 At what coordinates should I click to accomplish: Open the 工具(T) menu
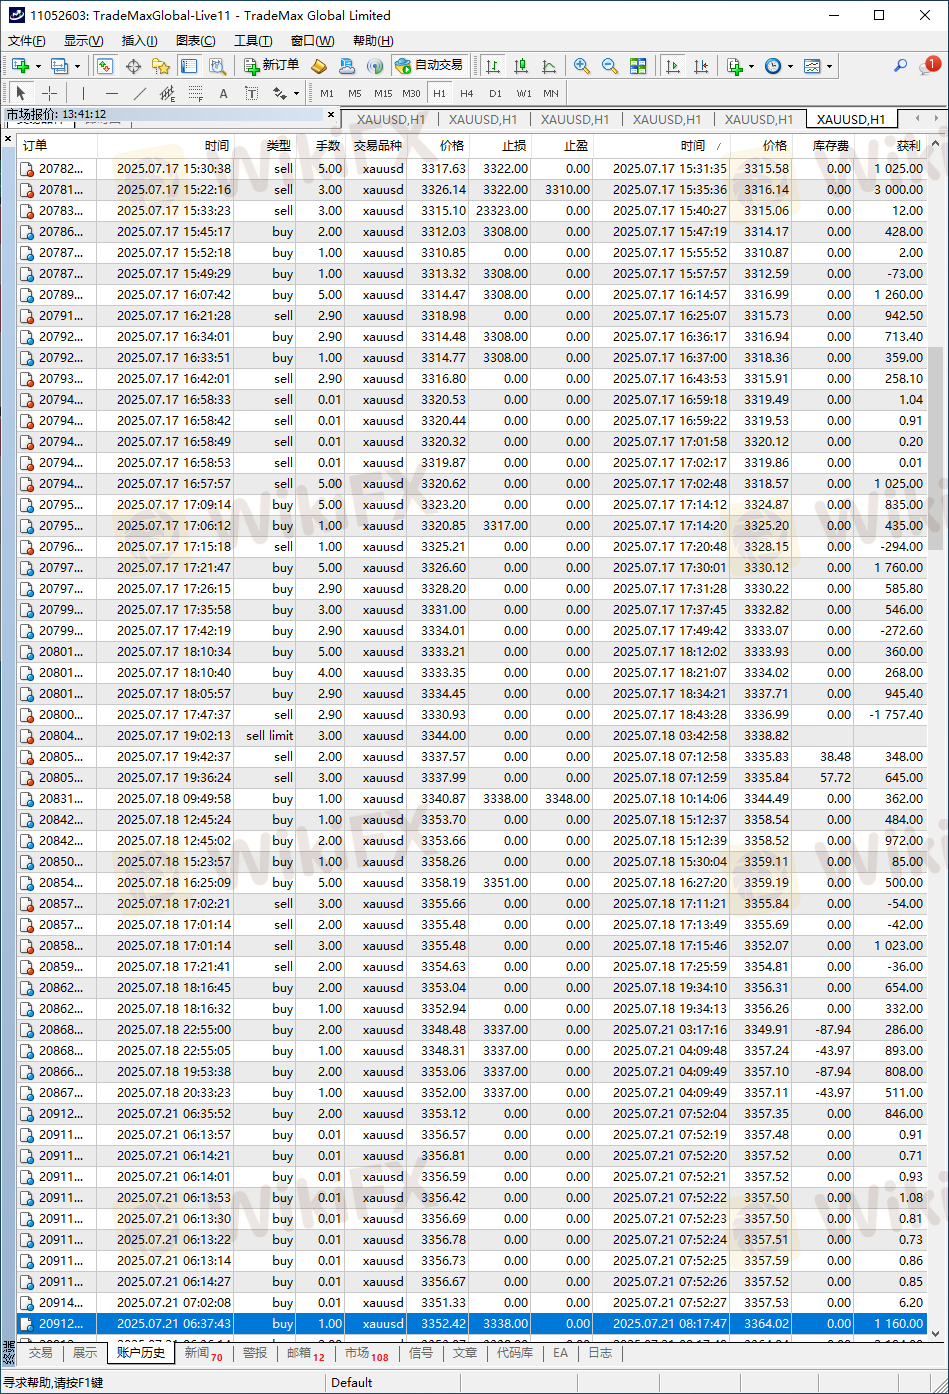[253, 41]
